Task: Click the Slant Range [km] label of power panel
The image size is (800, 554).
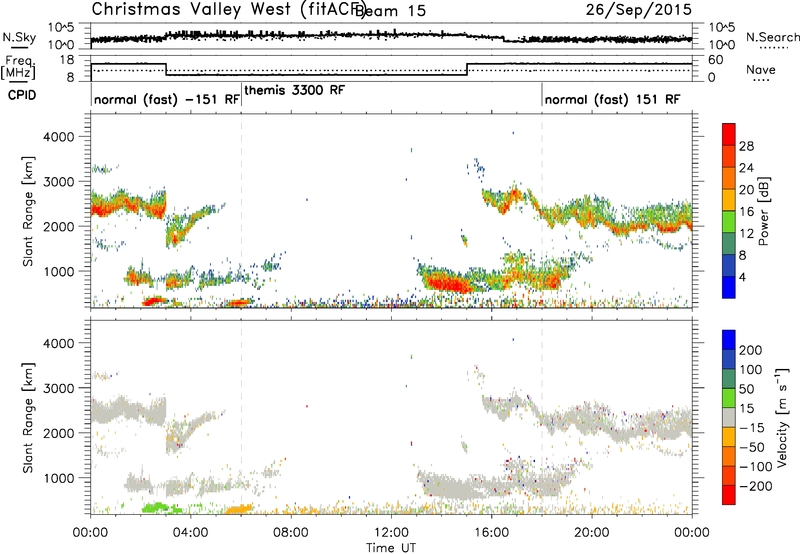Action: (x=28, y=211)
